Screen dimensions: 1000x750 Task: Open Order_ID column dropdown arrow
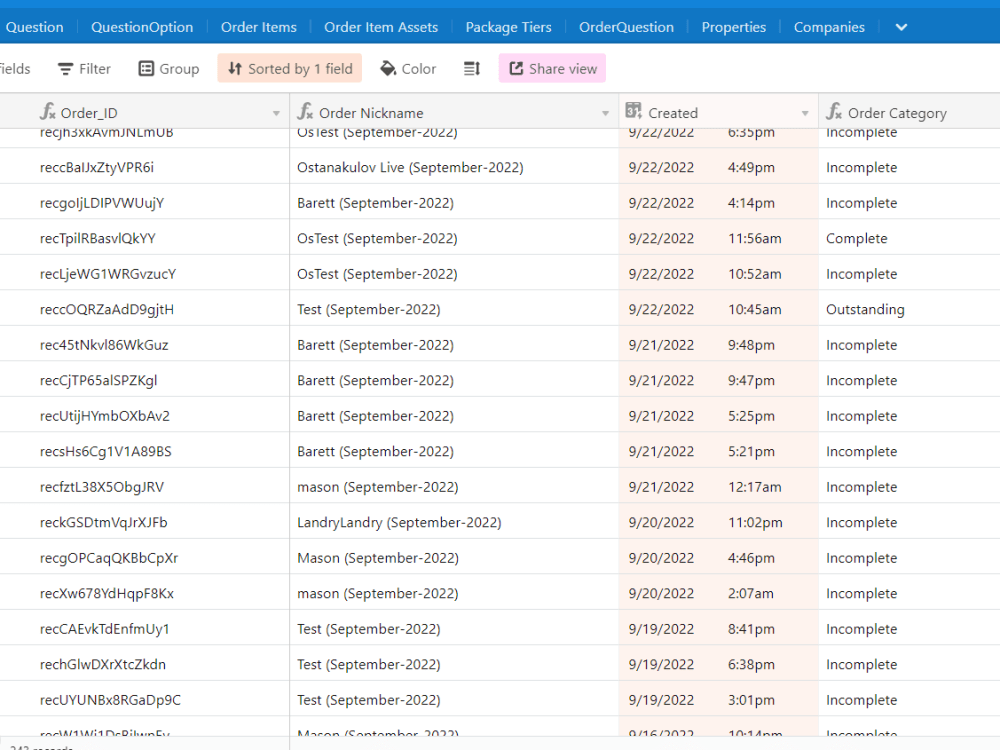[276, 114]
